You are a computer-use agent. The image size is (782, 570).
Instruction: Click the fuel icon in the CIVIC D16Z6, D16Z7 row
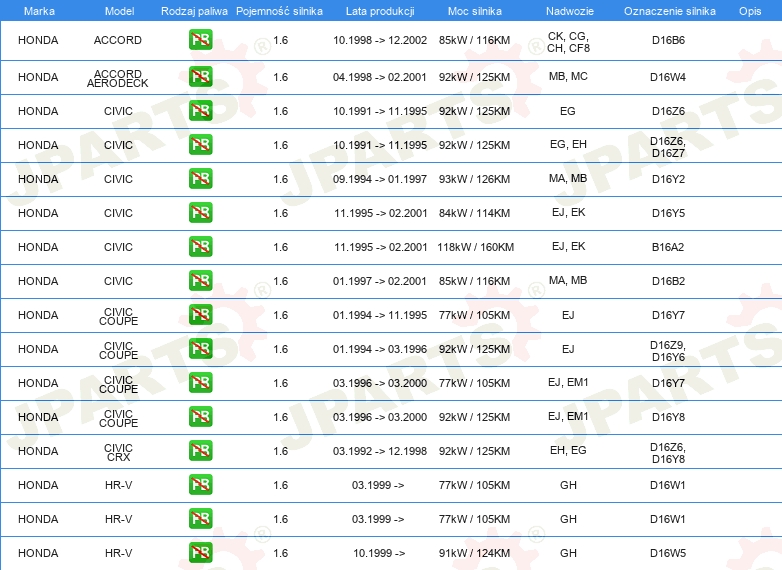coord(200,145)
